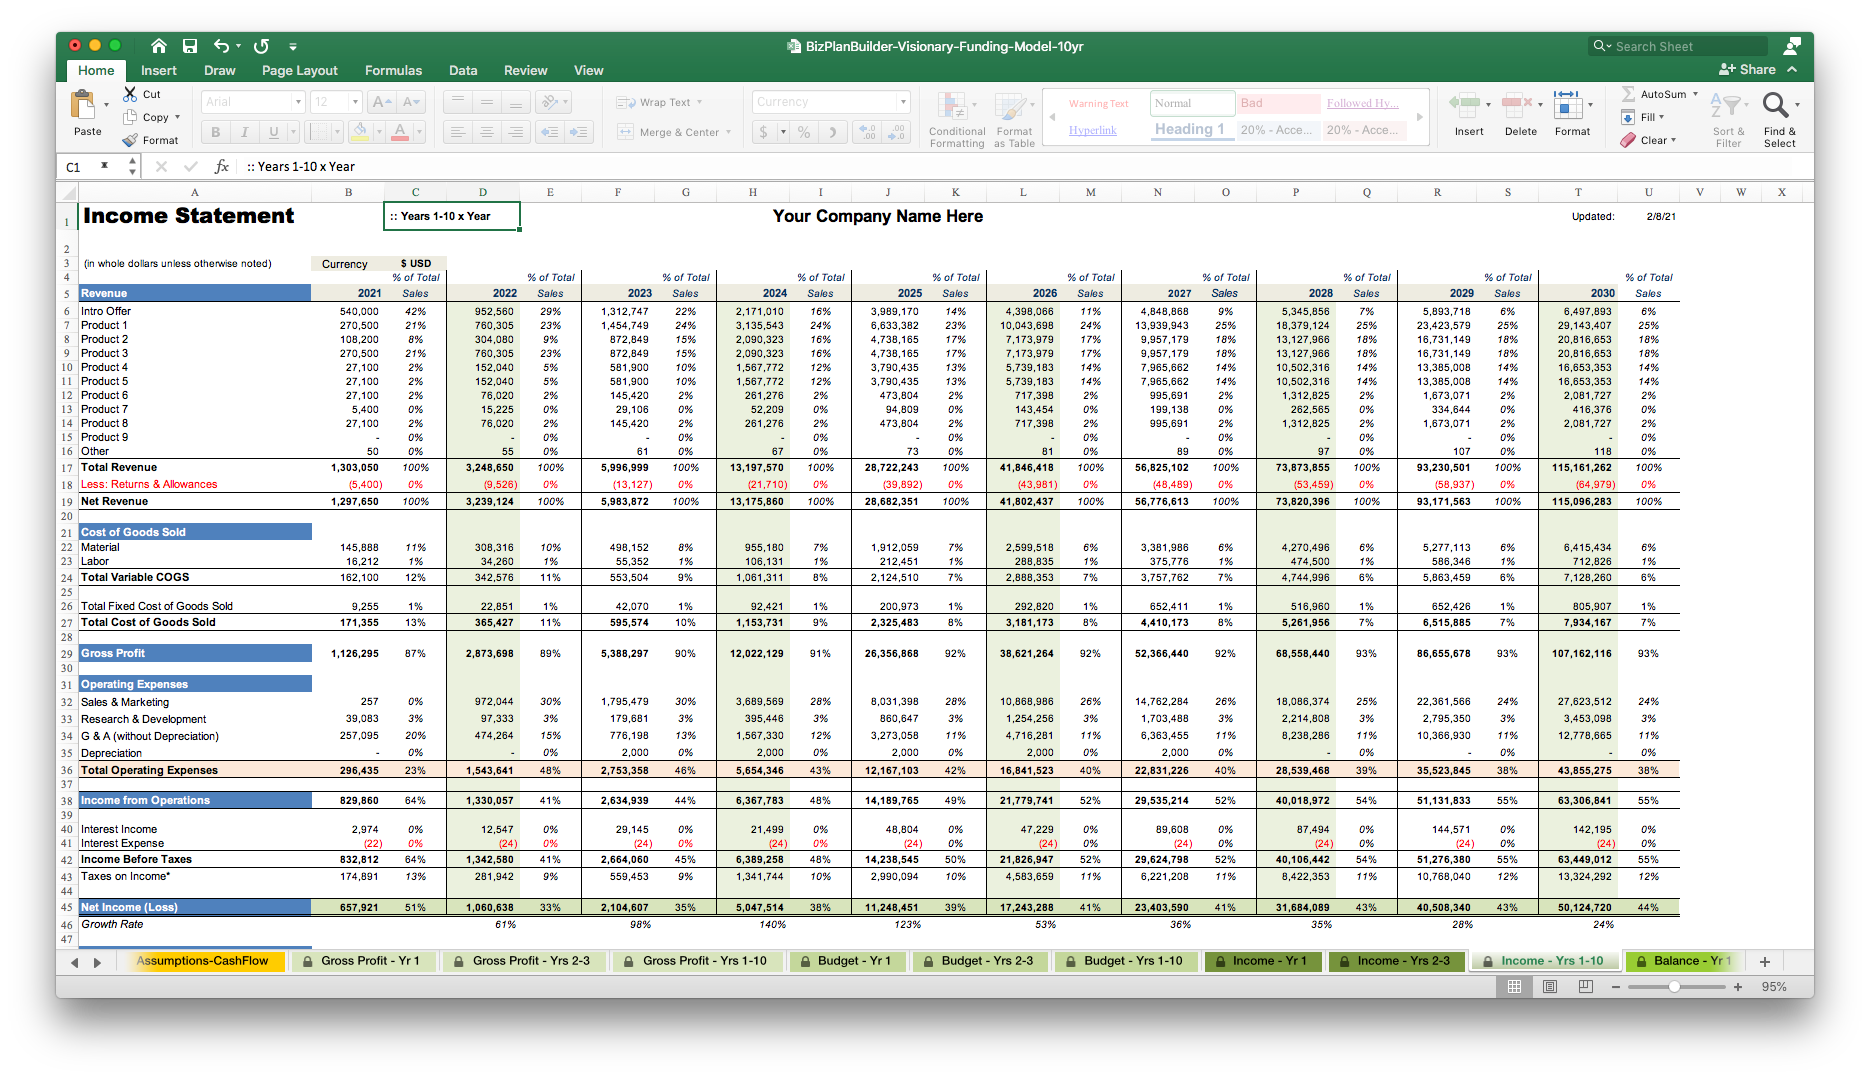Click the zoom in plus button

[x=1738, y=987]
